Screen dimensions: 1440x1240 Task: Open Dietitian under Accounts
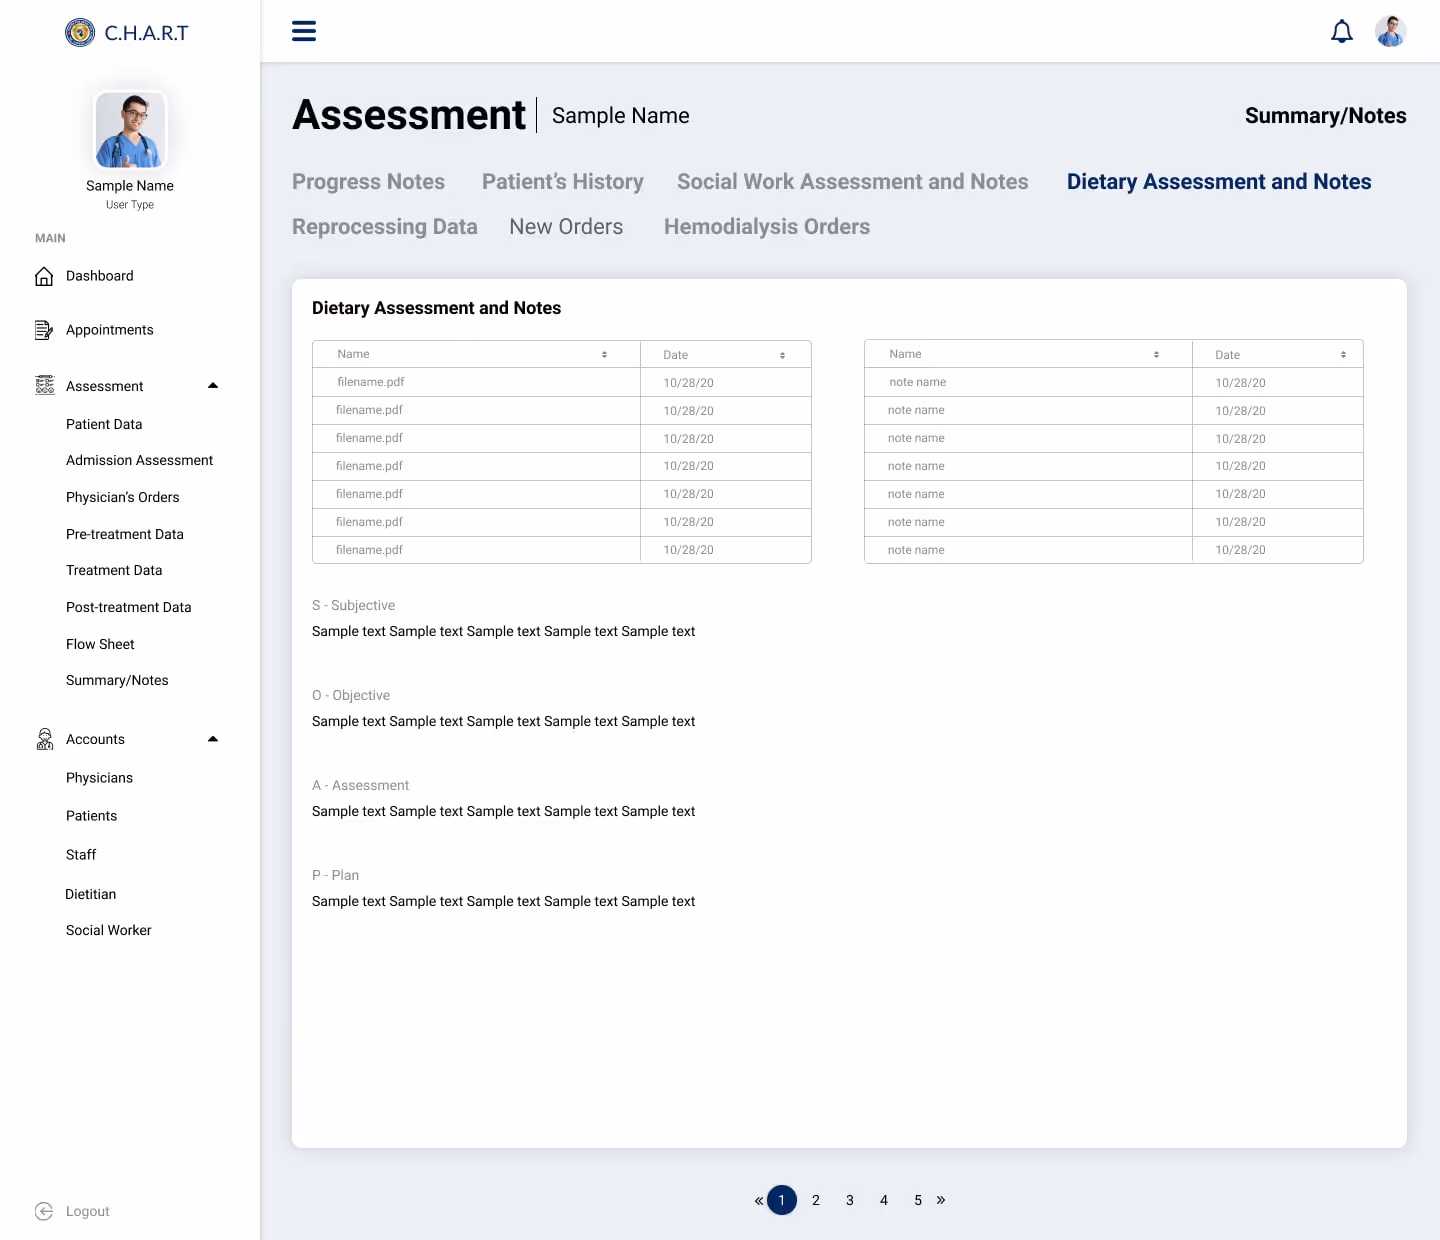(90, 894)
